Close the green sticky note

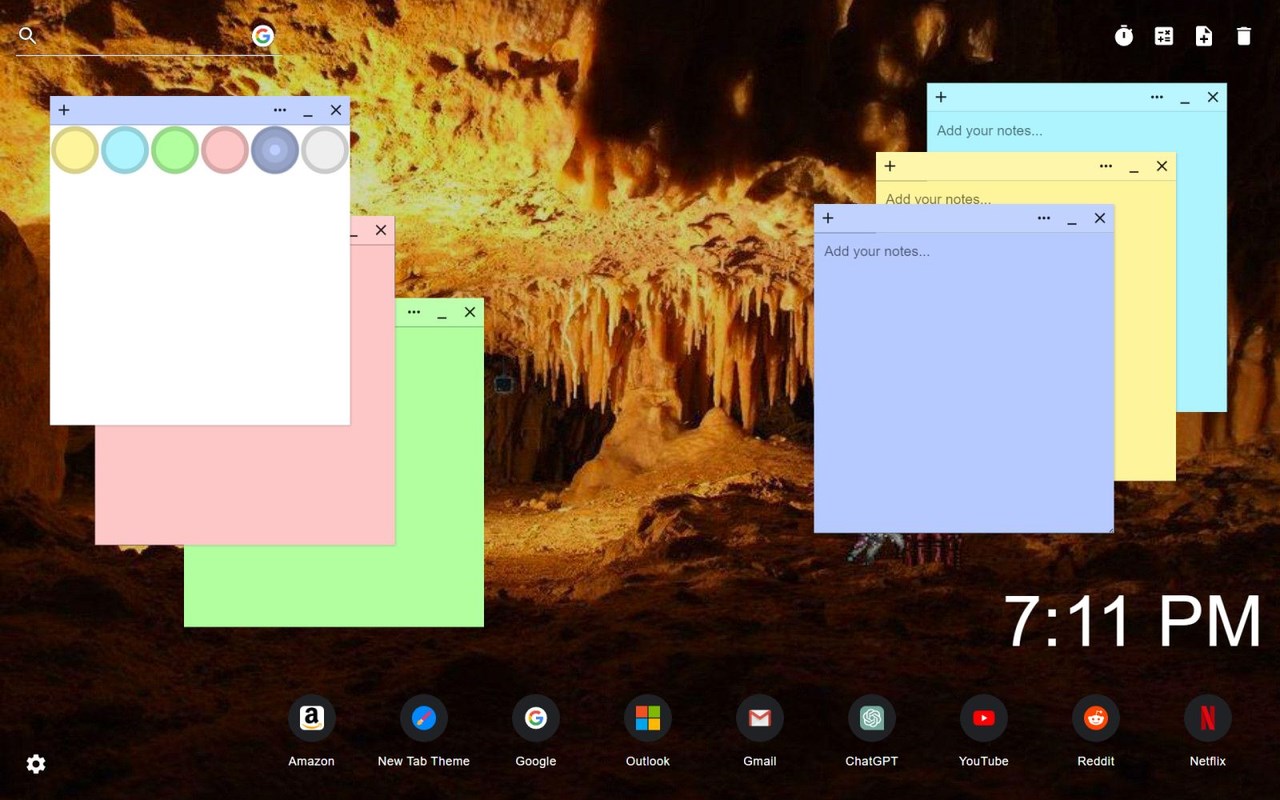click(470, 312)
